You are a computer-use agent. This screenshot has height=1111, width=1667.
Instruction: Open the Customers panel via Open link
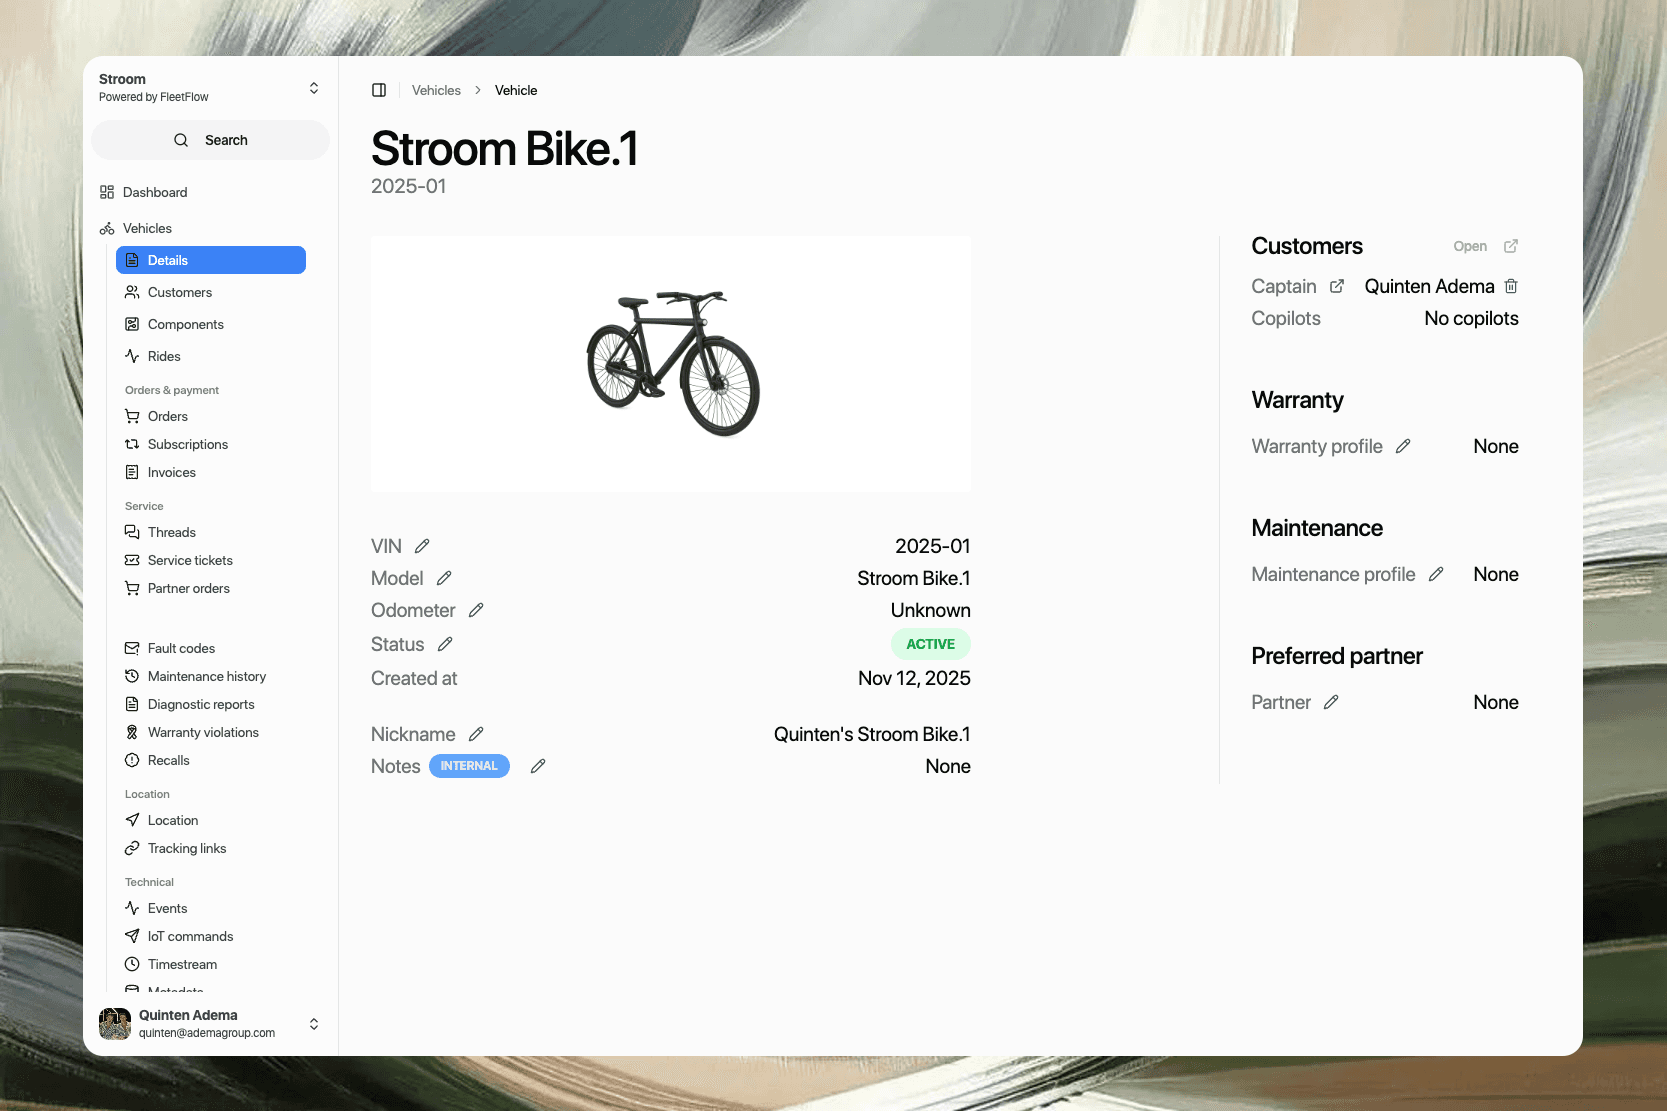pos(1485,246)
